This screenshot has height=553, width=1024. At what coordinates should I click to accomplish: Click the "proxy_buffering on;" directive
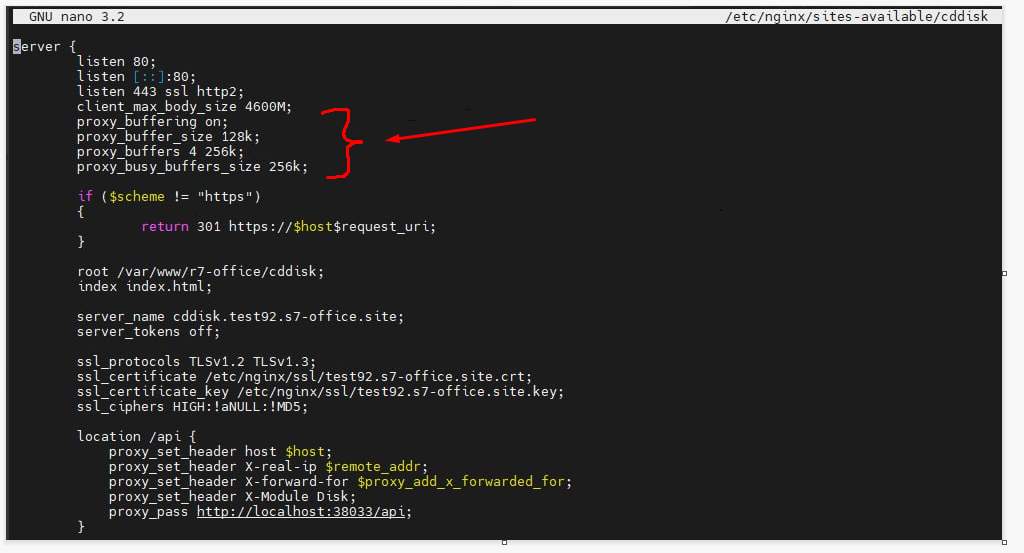click(152, 121)
